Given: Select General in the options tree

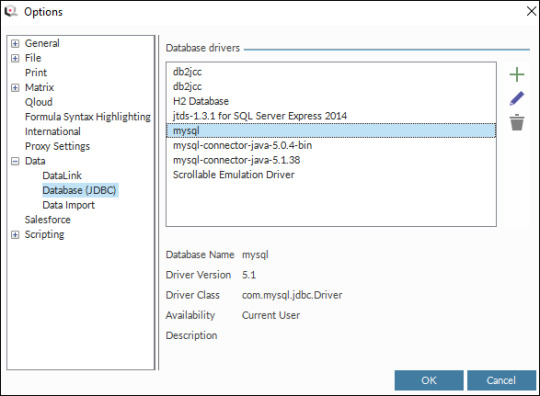Looking at the screenshot, I should [x=42, y=43].
